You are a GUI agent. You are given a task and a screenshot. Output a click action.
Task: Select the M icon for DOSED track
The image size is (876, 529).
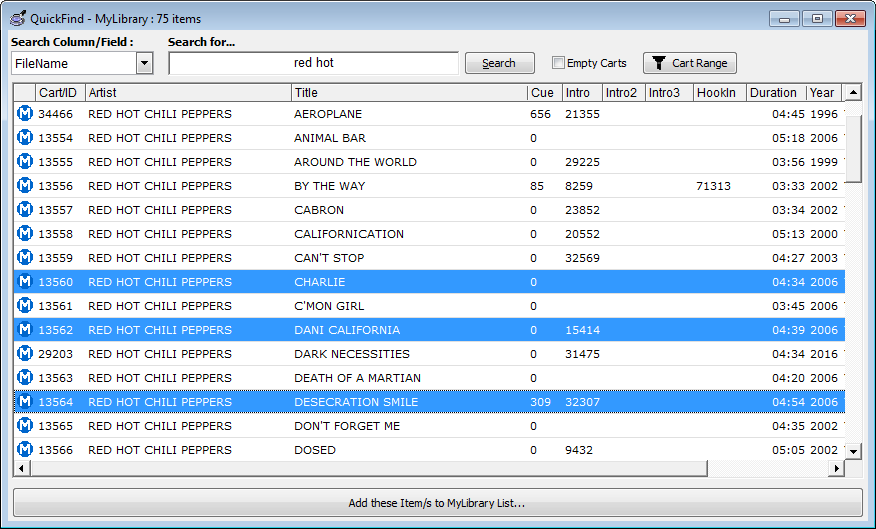(x=25, y=450)
